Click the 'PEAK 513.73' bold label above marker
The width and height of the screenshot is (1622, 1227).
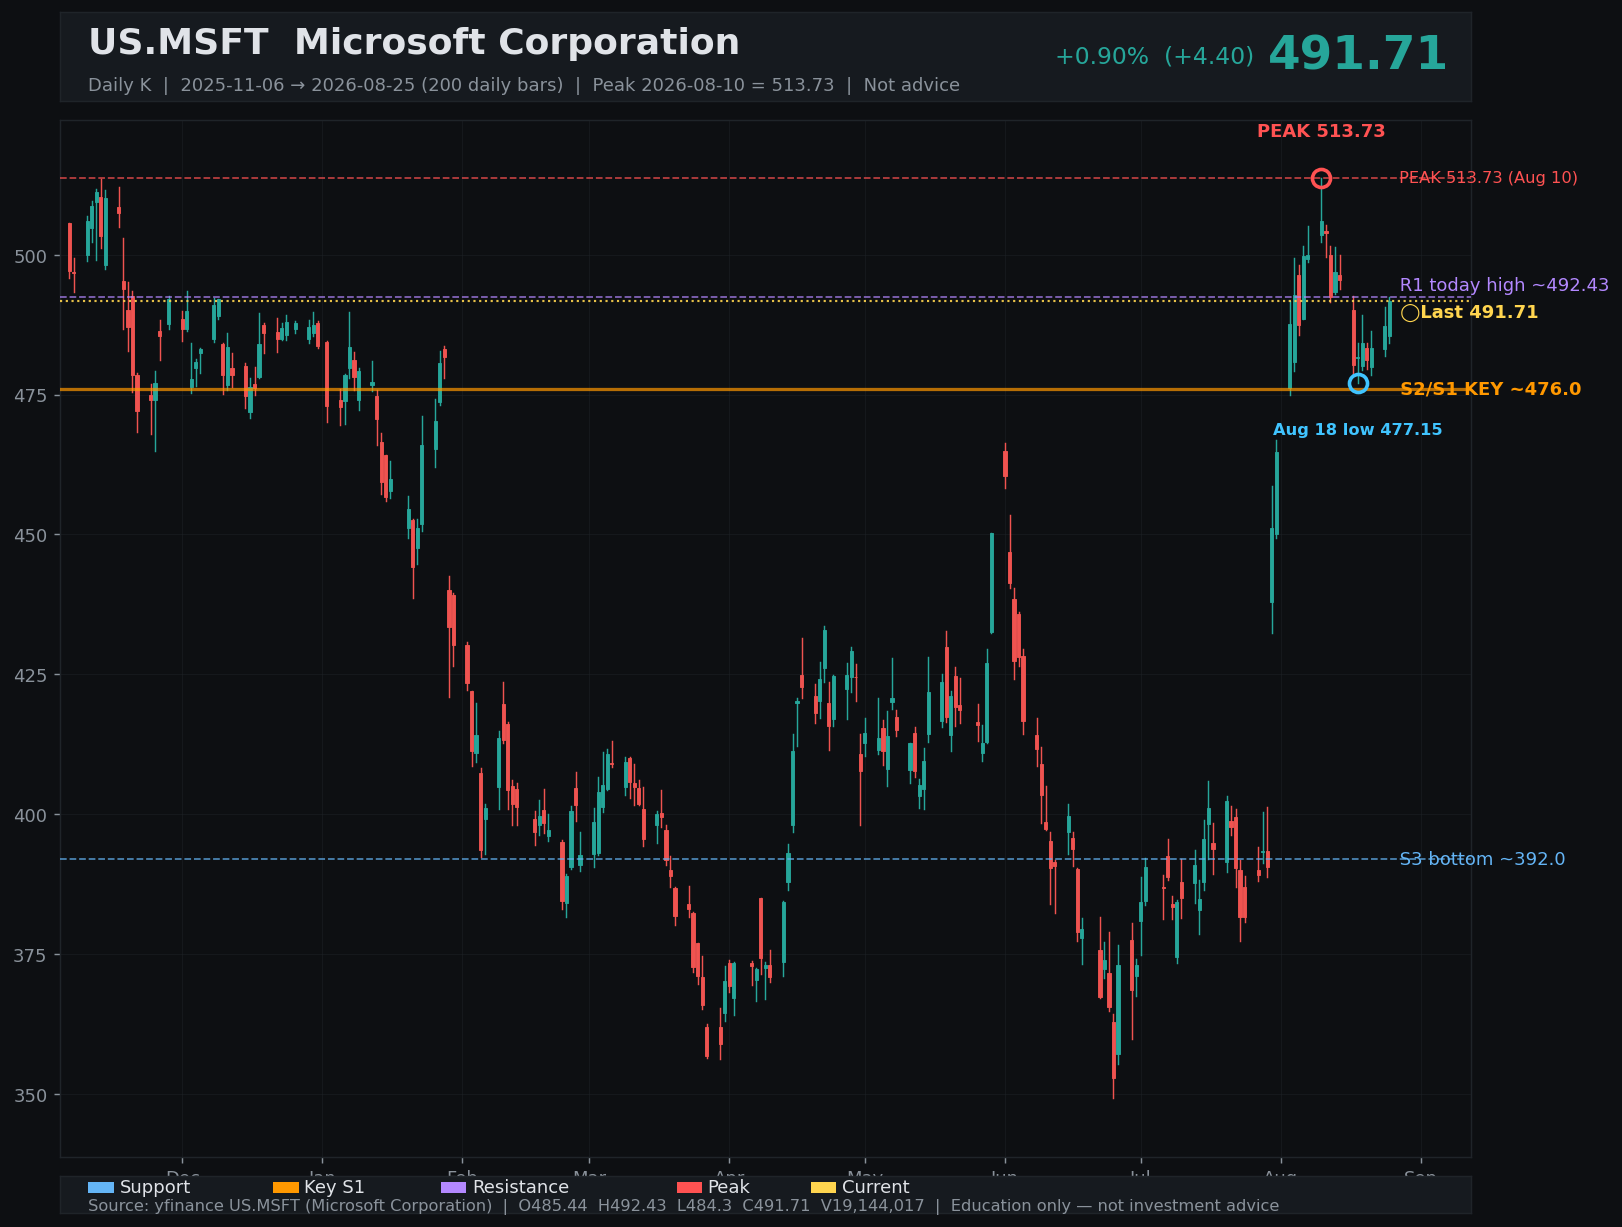click(1321, 131)
